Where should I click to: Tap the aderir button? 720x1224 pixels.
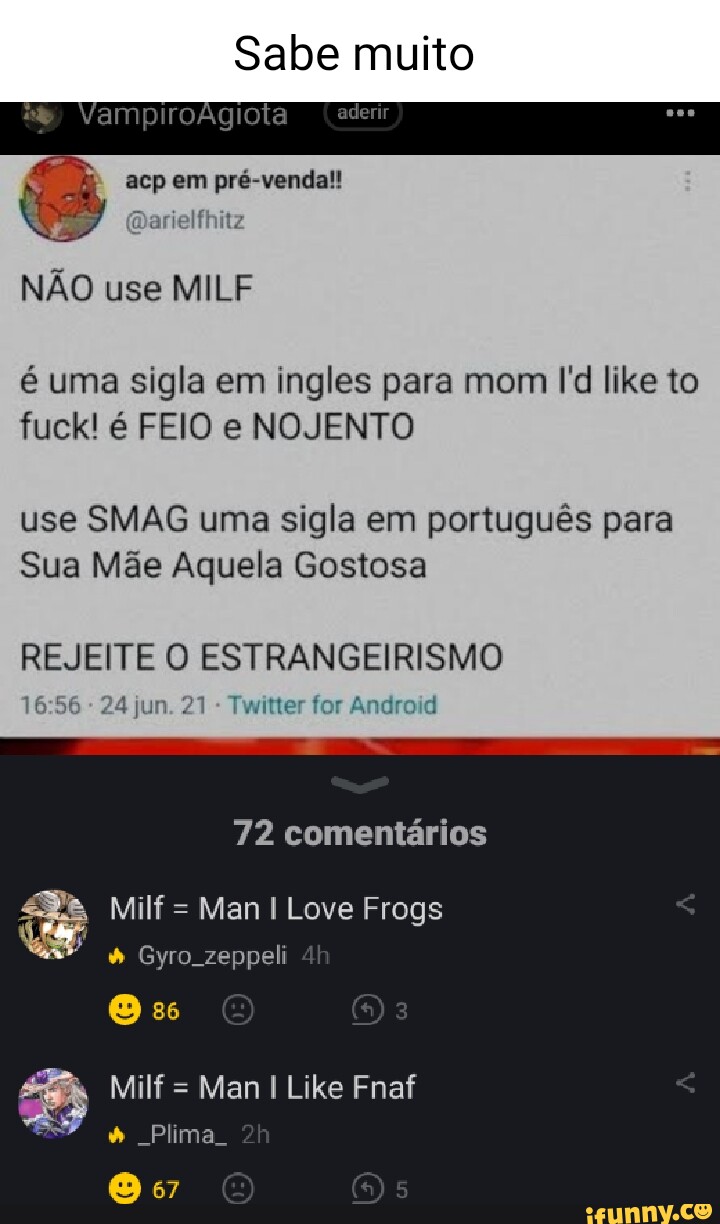(x=362, y=114)
